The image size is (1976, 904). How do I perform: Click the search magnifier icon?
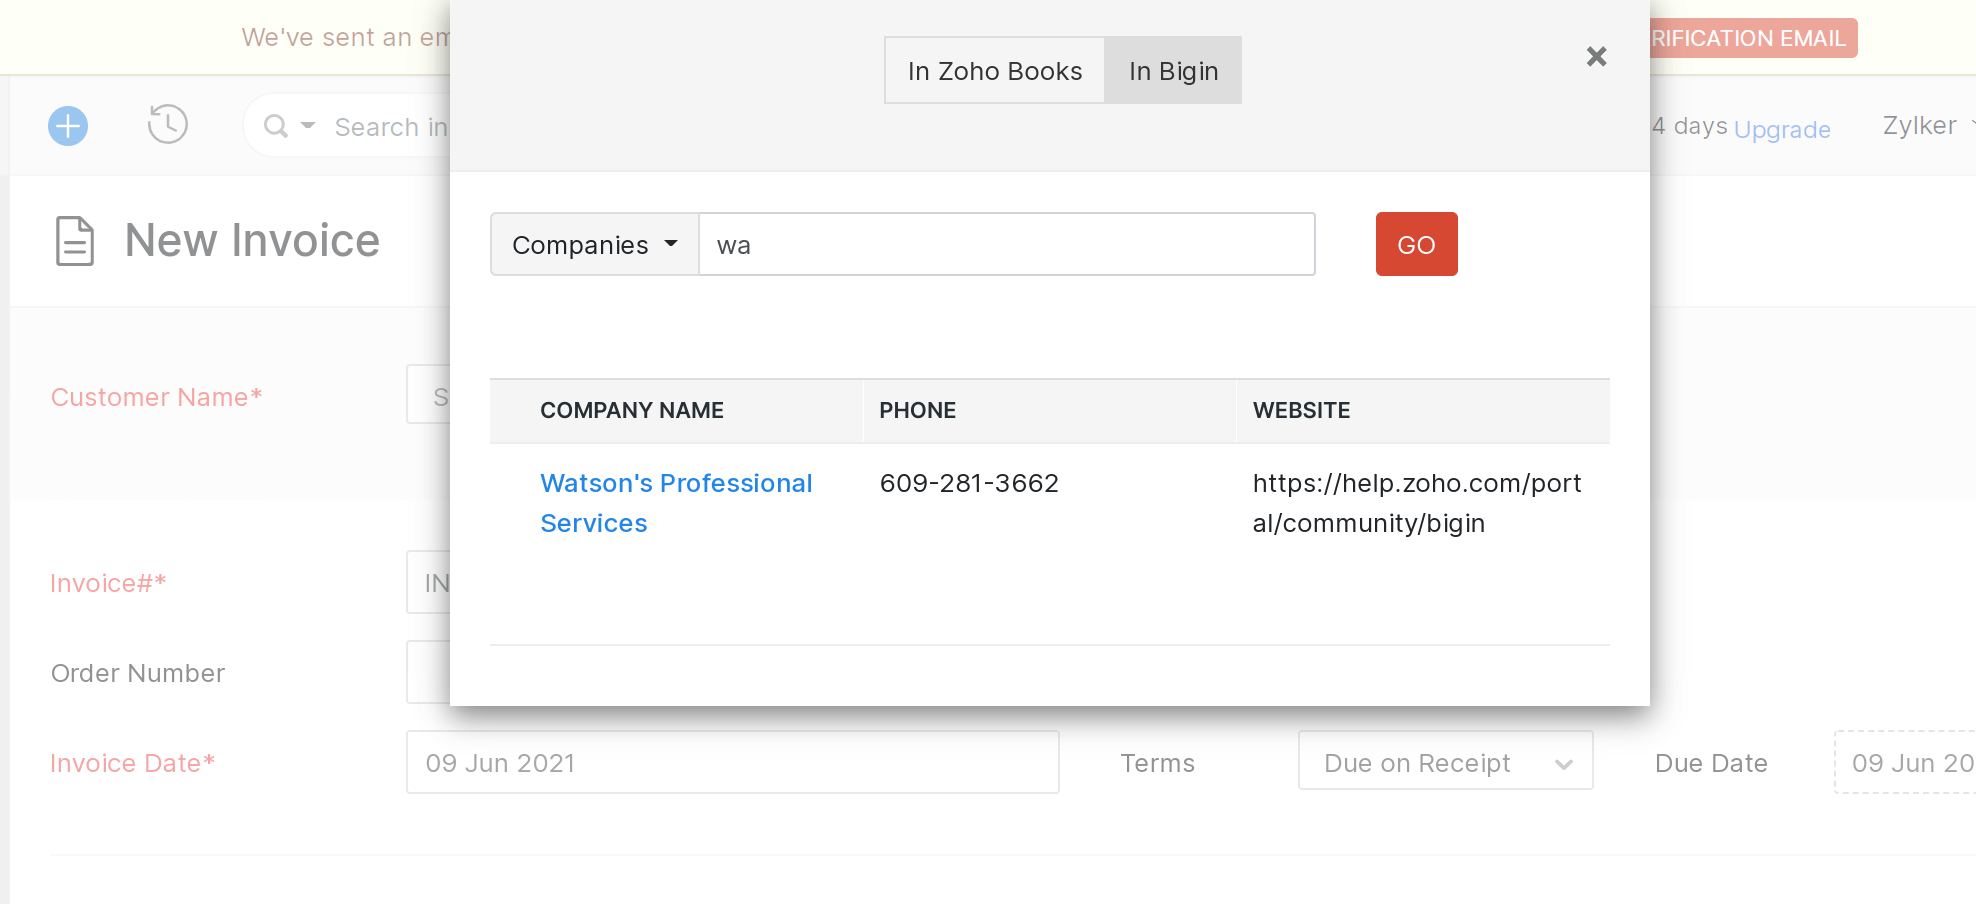[275, 126]
